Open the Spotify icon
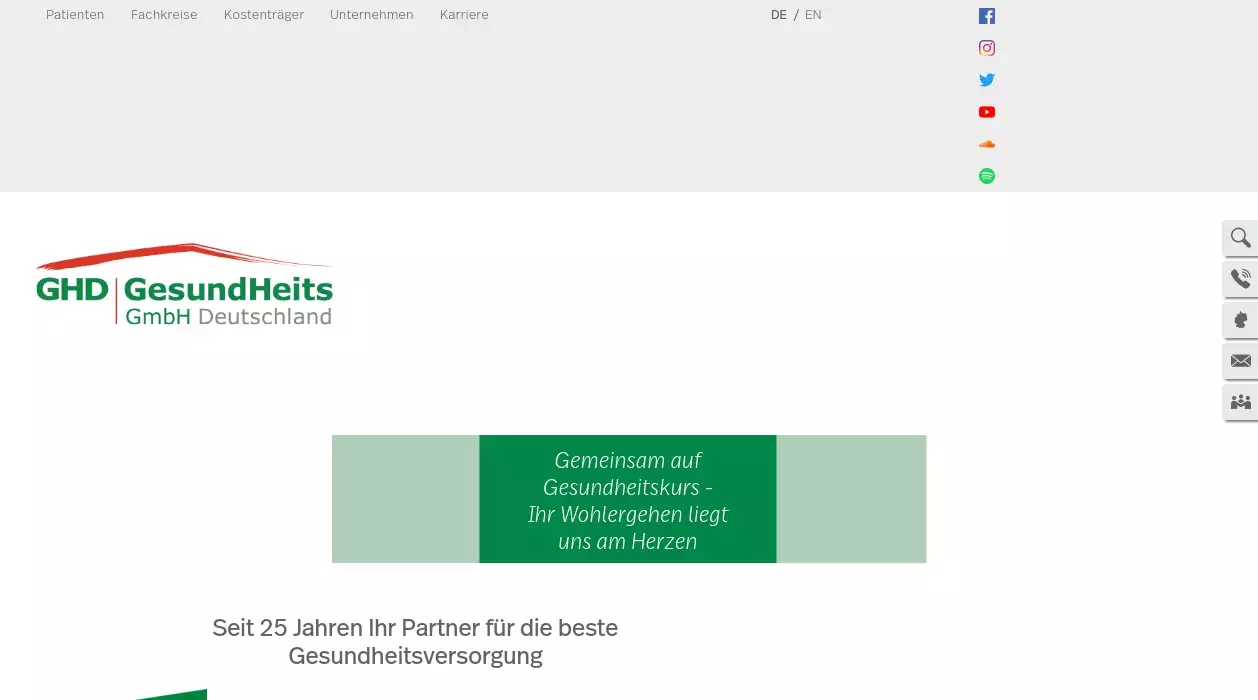Image resolution: width=1258 pixels, height=700 pixels. (x=986, y=176)
